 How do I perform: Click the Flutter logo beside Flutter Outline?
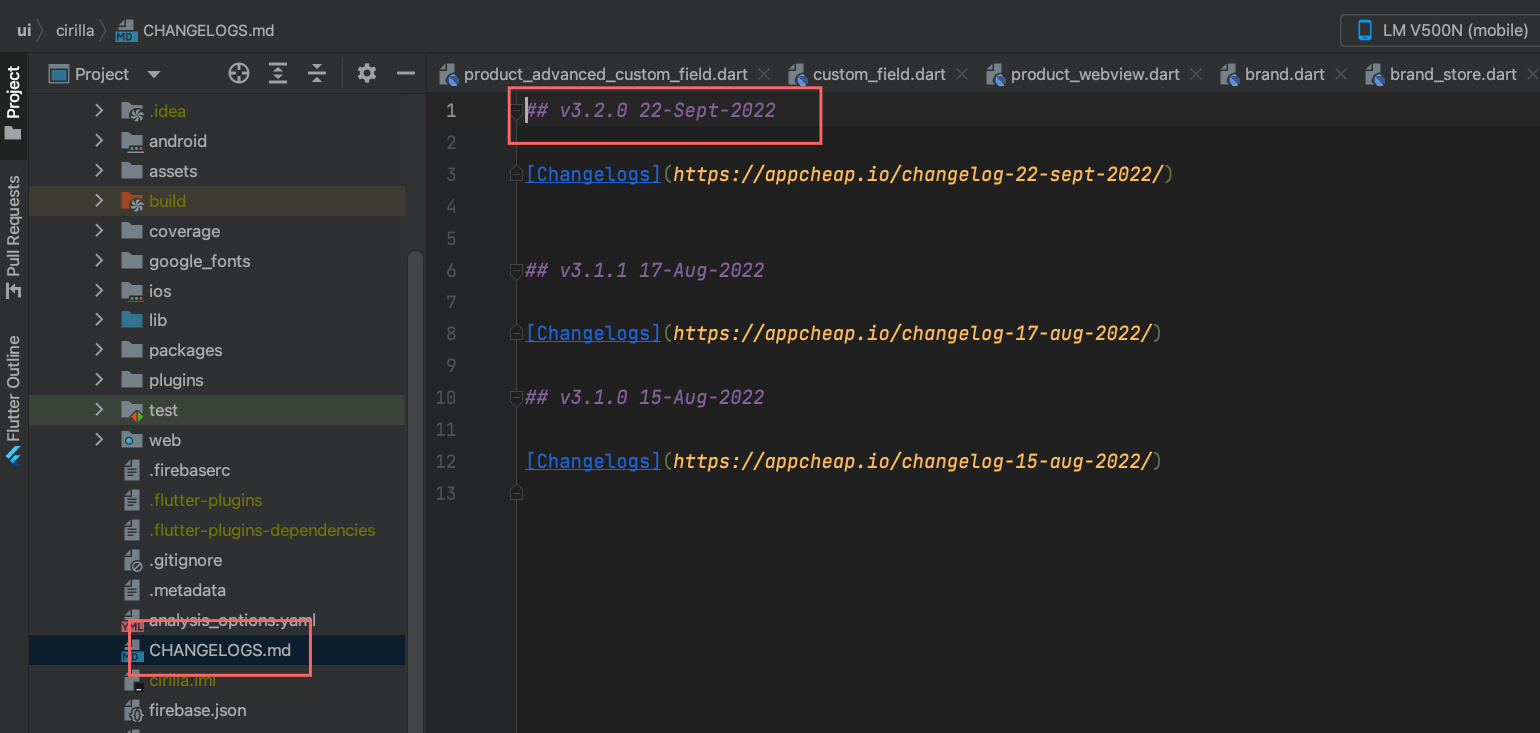(x=13, y=456)
